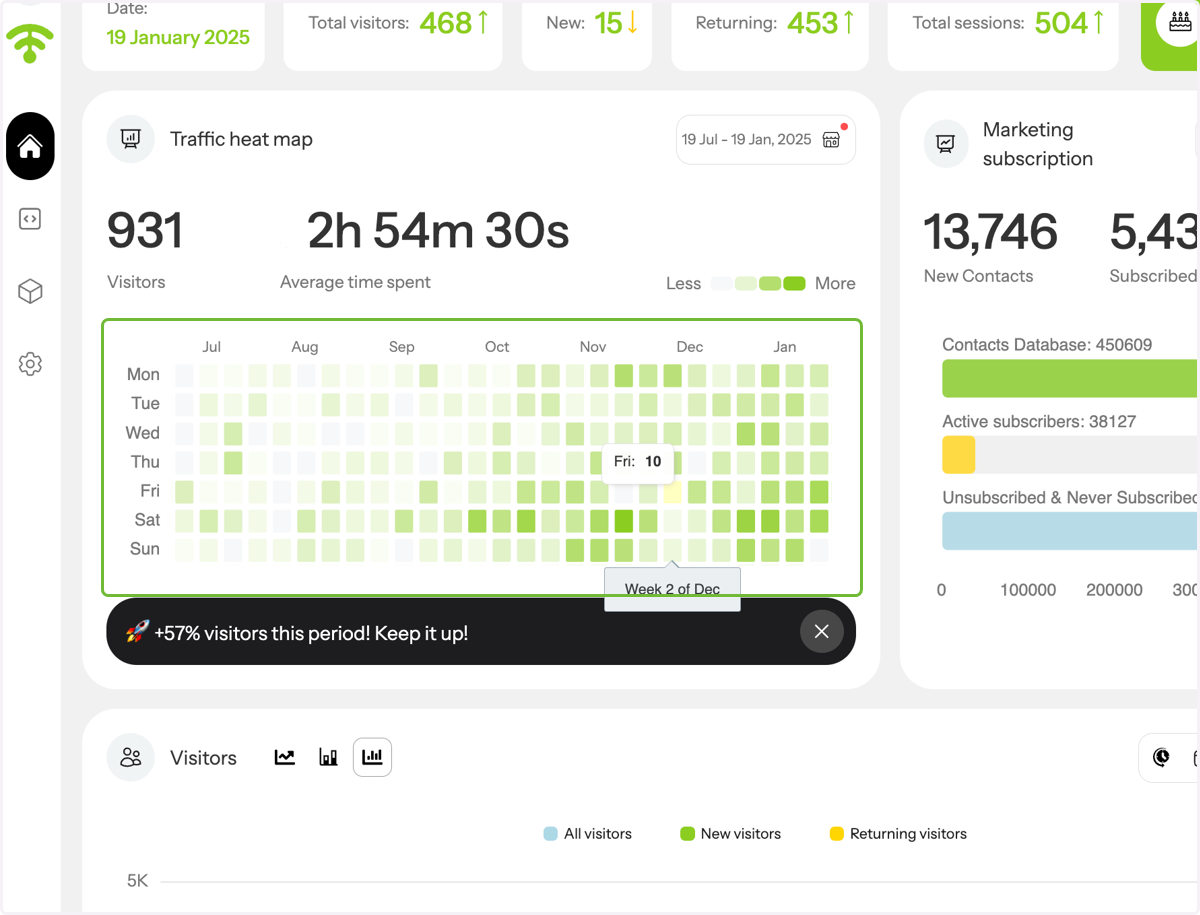
Task: Click the 'Aug' month label on heat map
Action: (x=305, y=347)
